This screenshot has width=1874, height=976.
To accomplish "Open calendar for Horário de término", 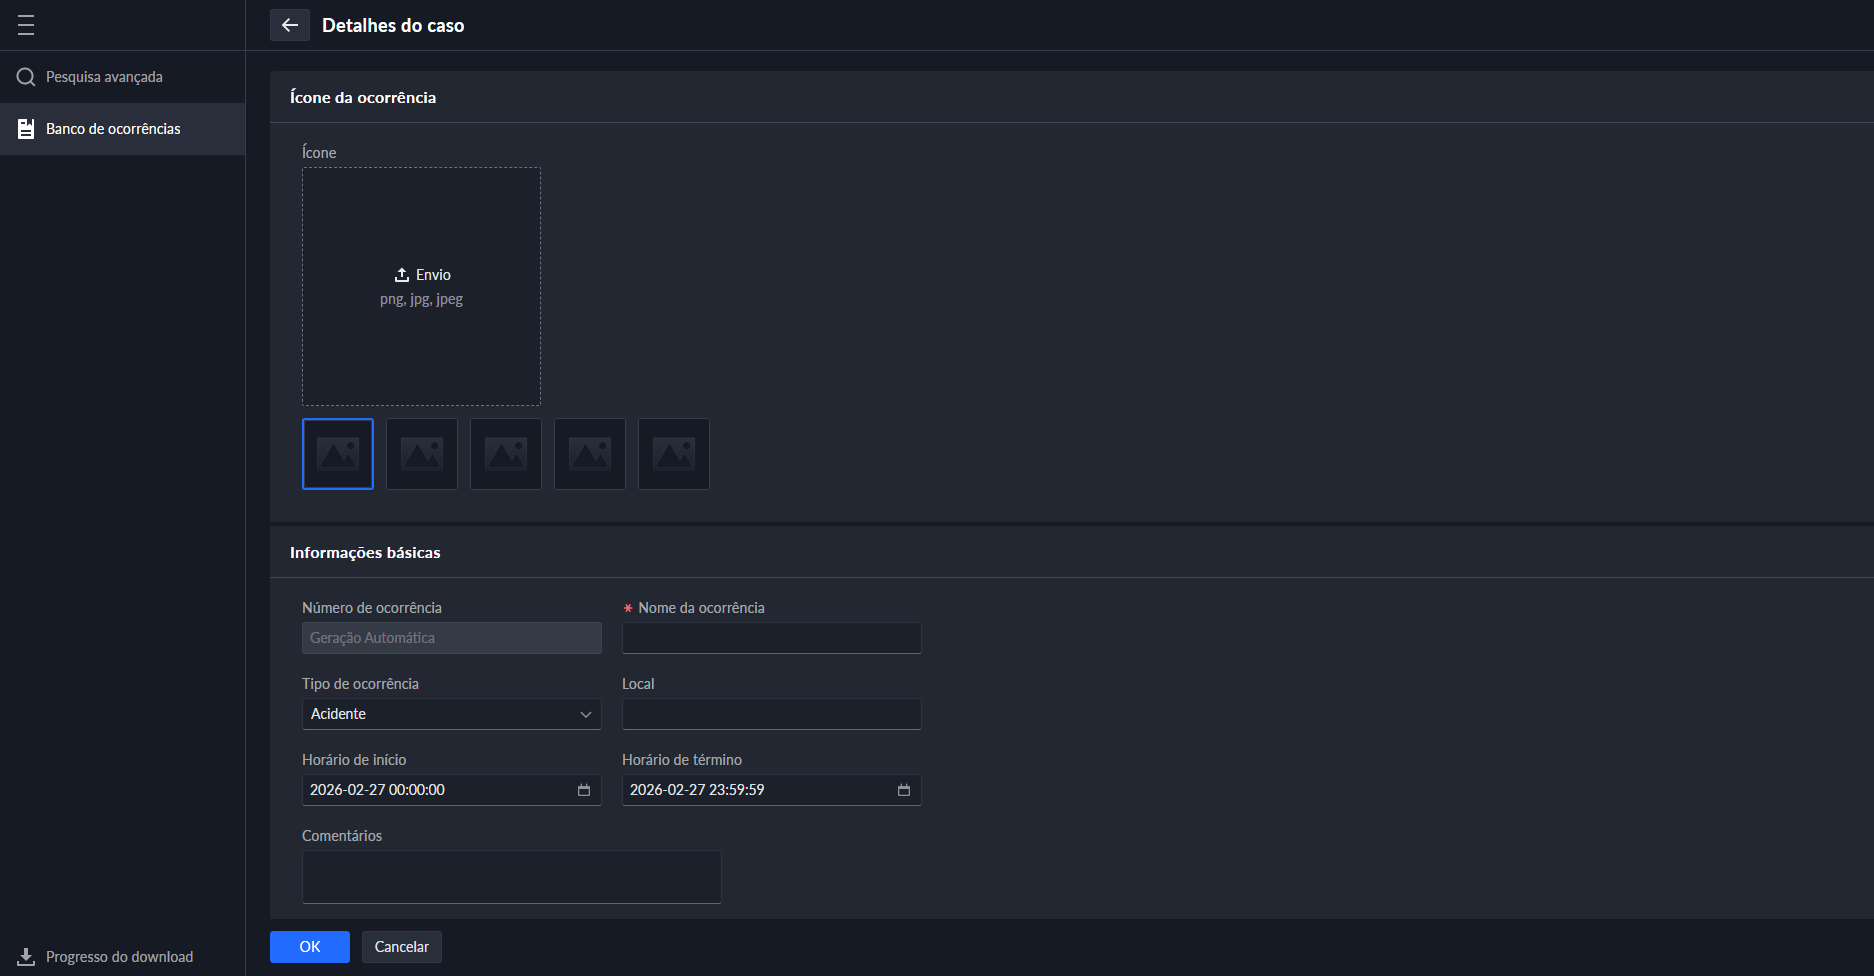I will pyautogui.click(x=904, y=790).
